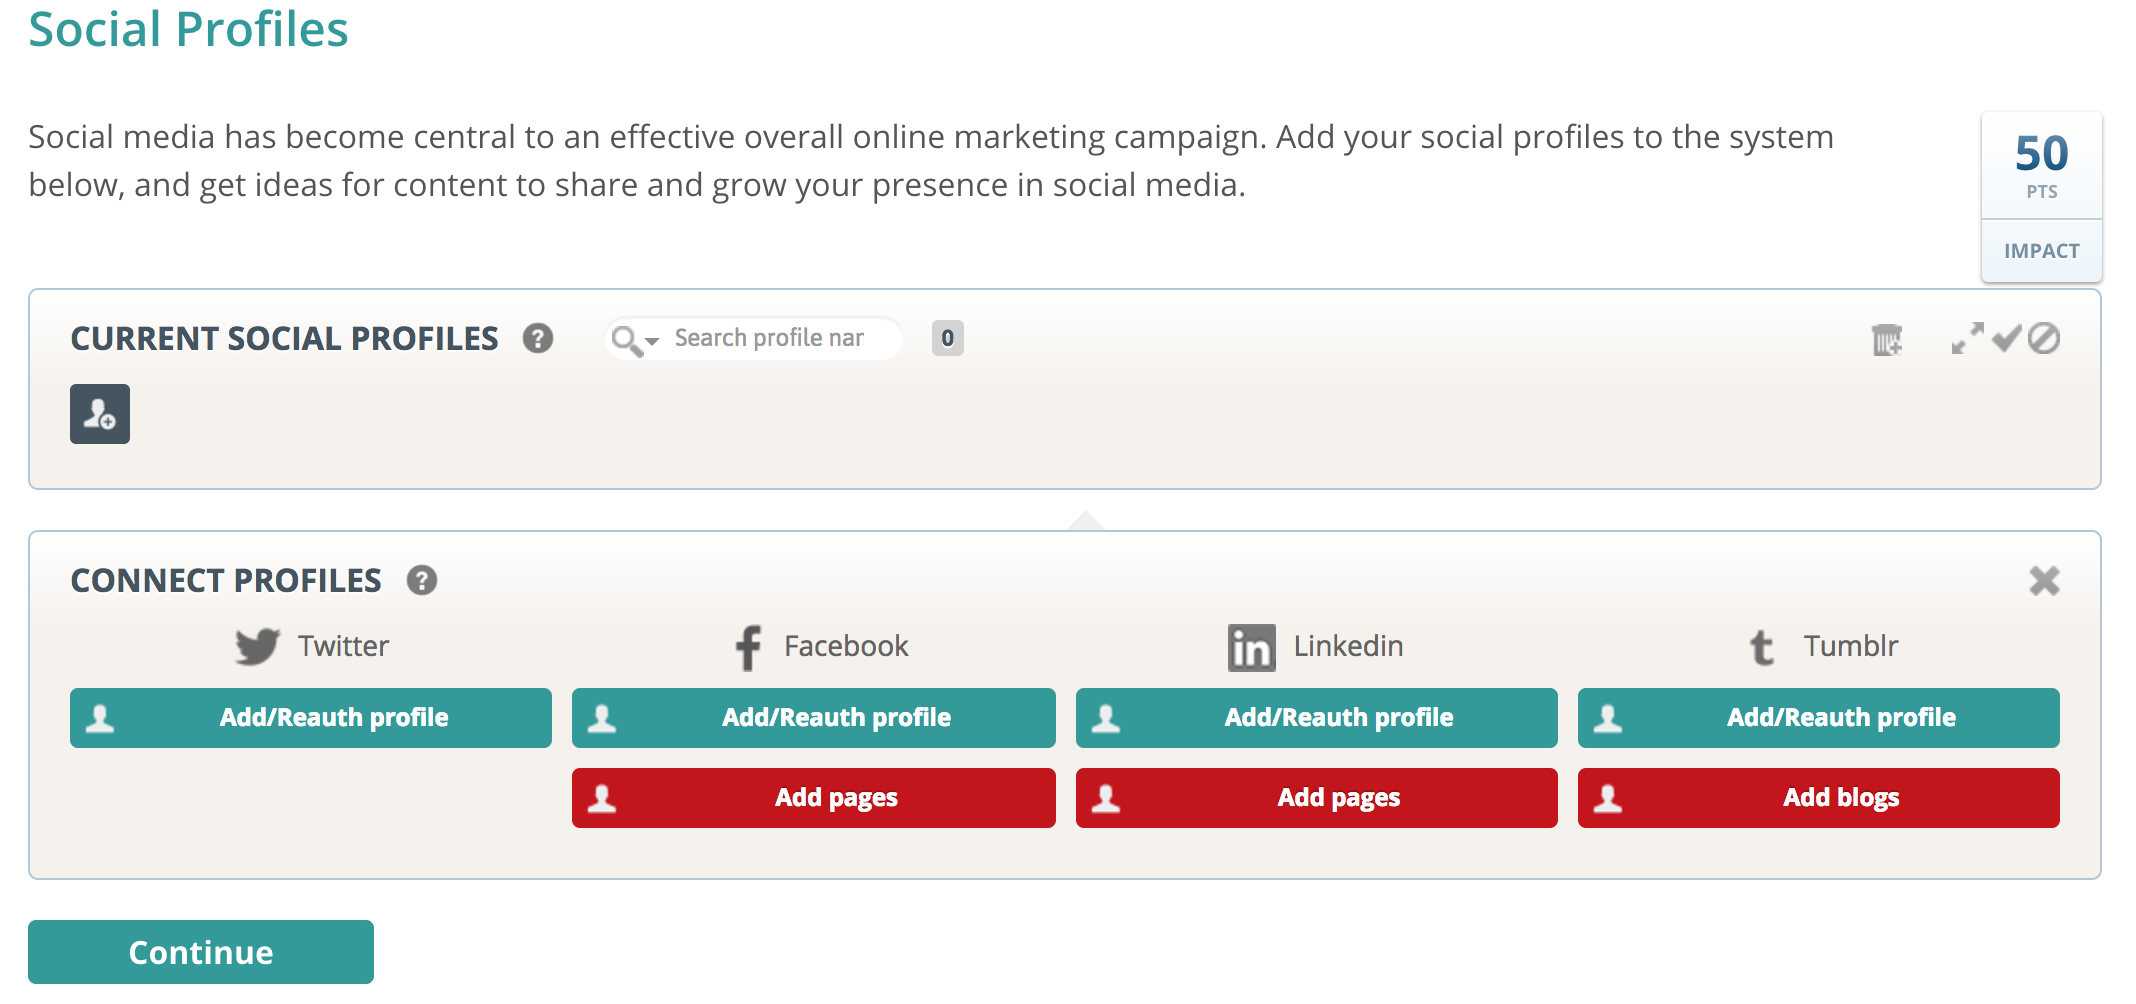The width and height of the screenshot is (2136, 1004).
Task: Click the deselect all circle-slash icon
Action: (2044, 338)
